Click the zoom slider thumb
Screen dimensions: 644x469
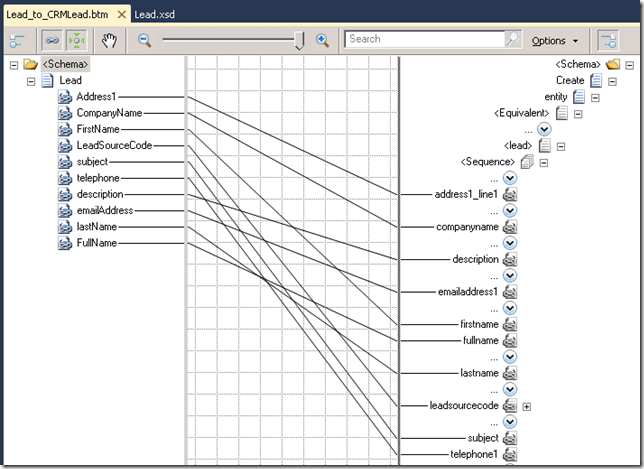point(300,41)
